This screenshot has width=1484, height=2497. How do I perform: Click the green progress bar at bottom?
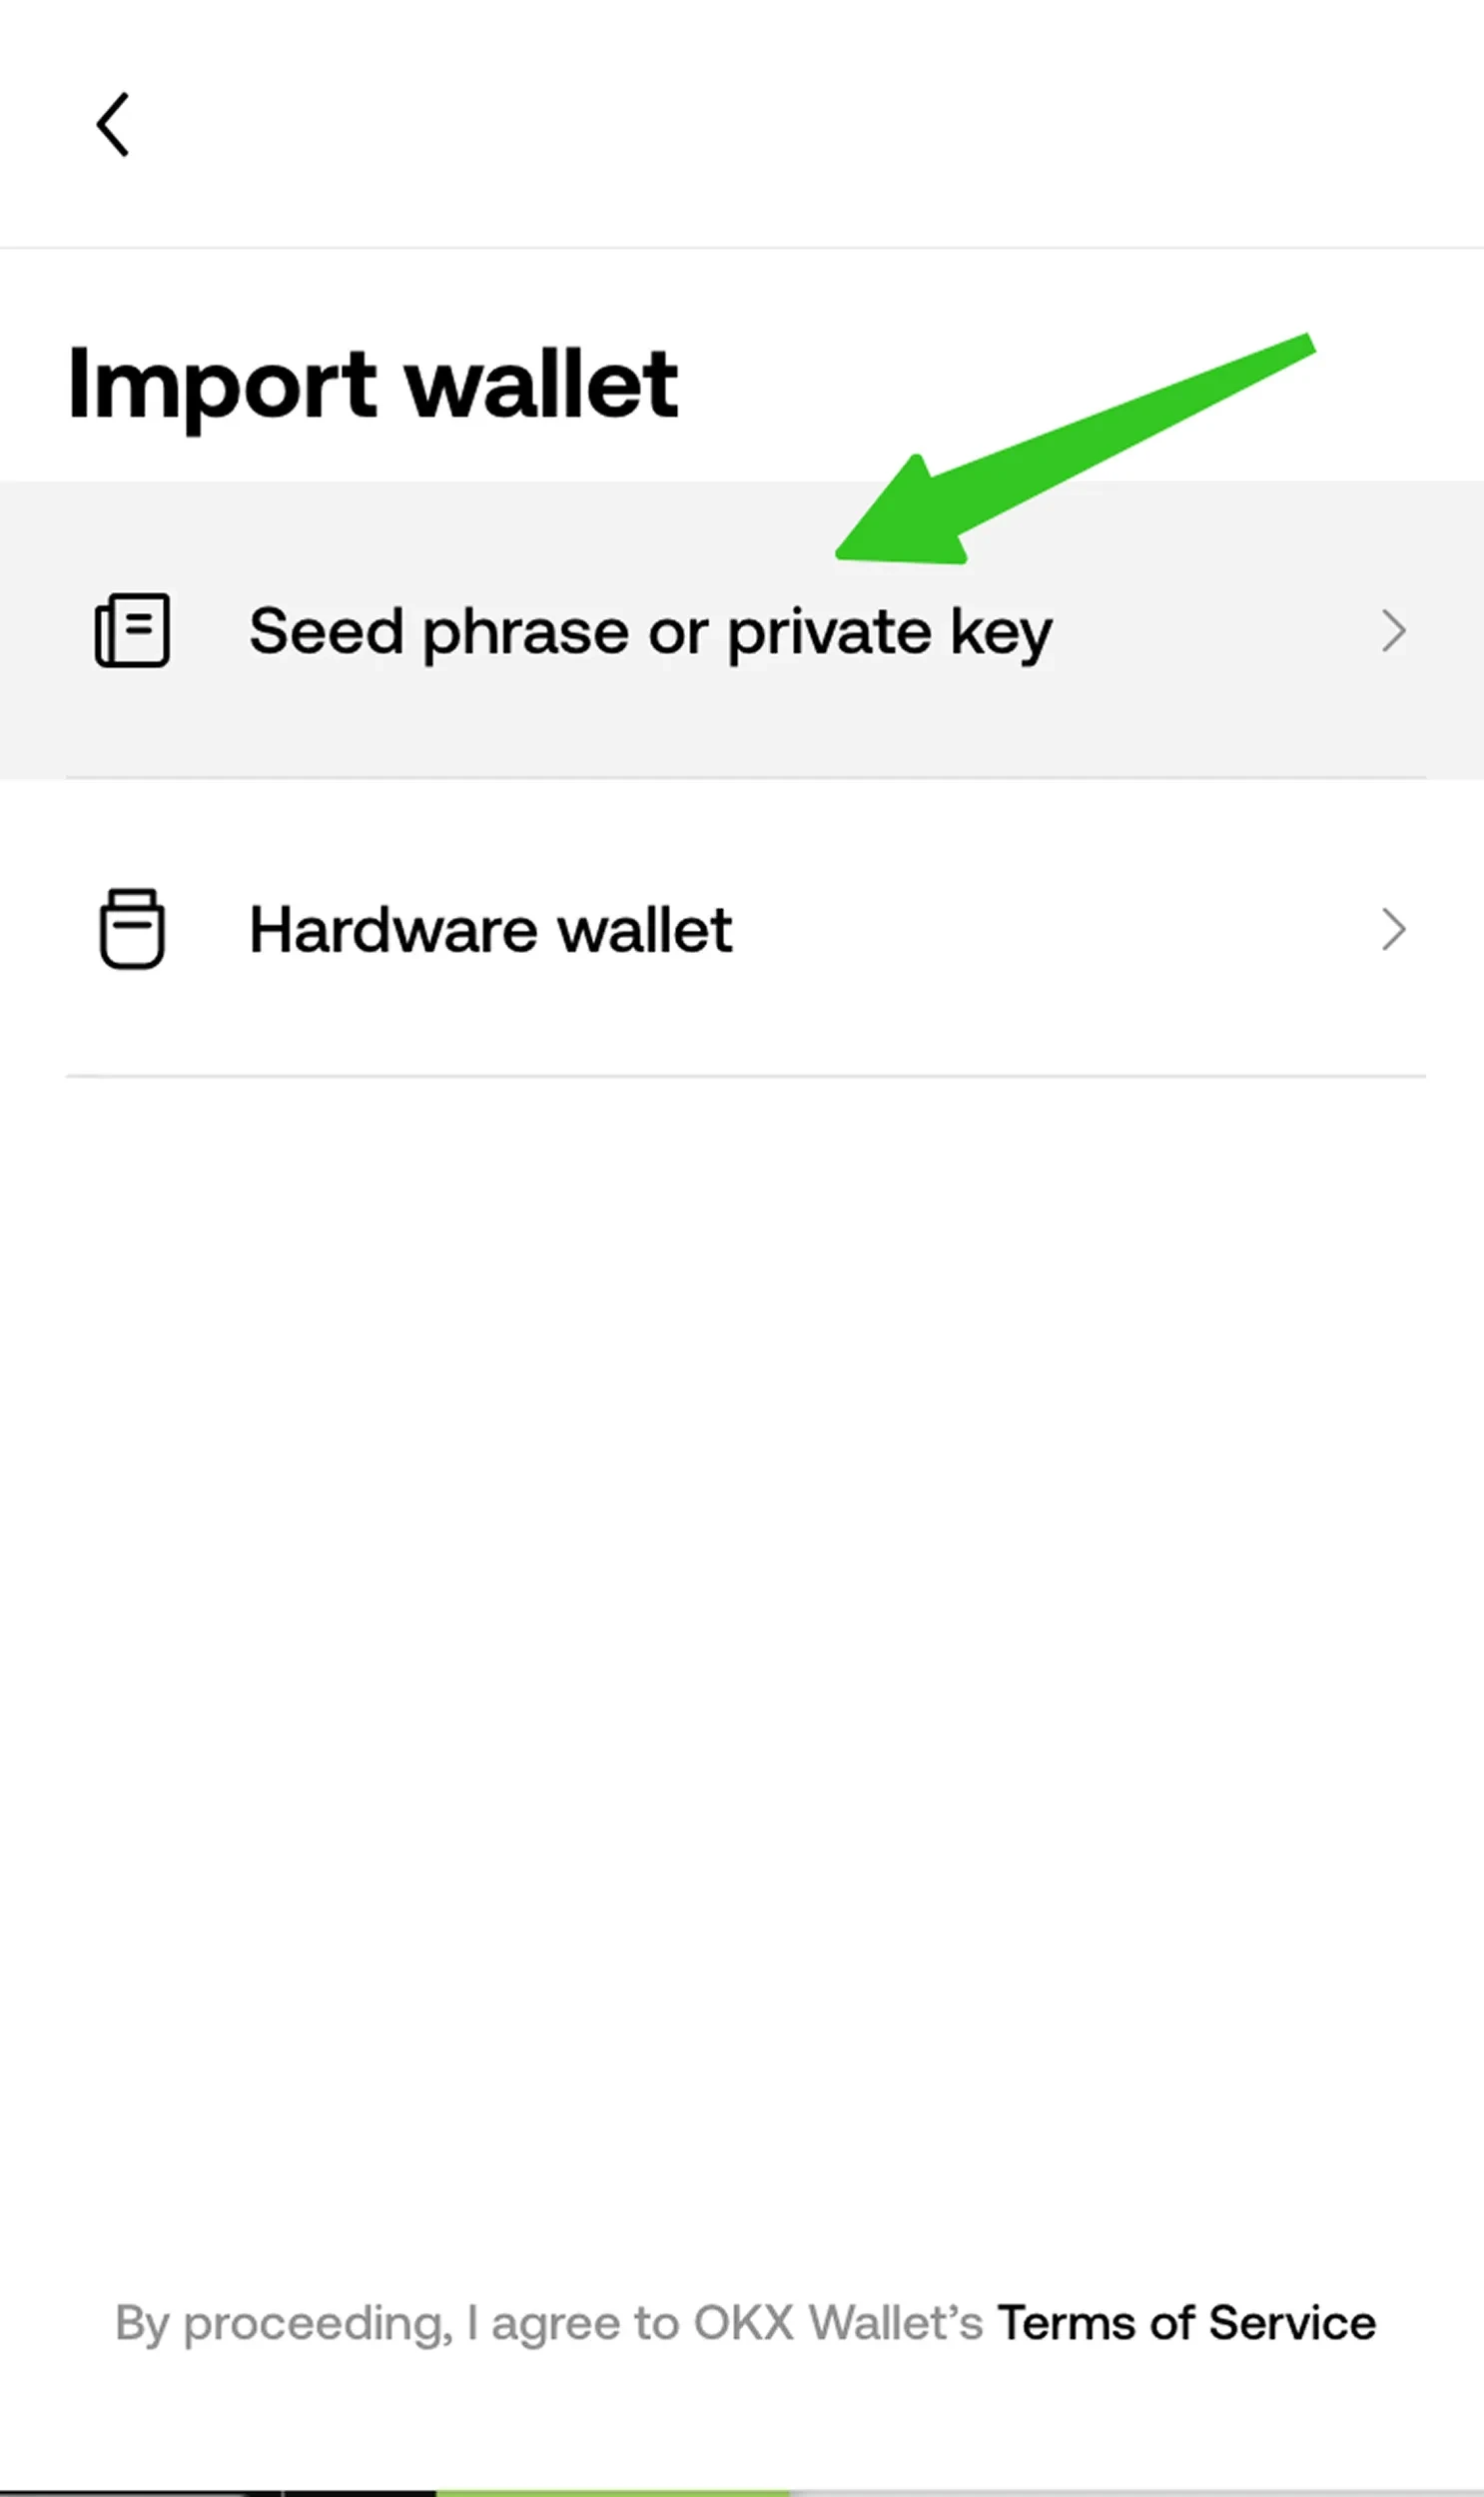(612, 2492)
